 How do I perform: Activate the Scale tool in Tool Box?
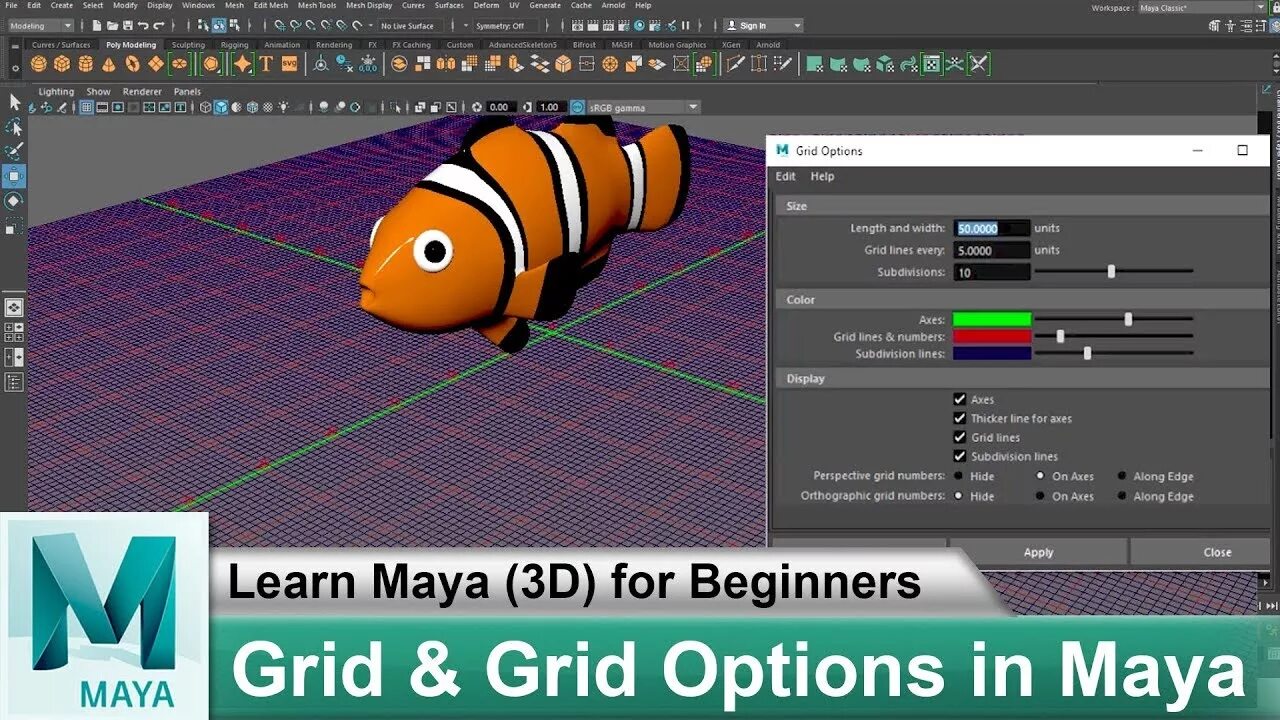[14, 227]
